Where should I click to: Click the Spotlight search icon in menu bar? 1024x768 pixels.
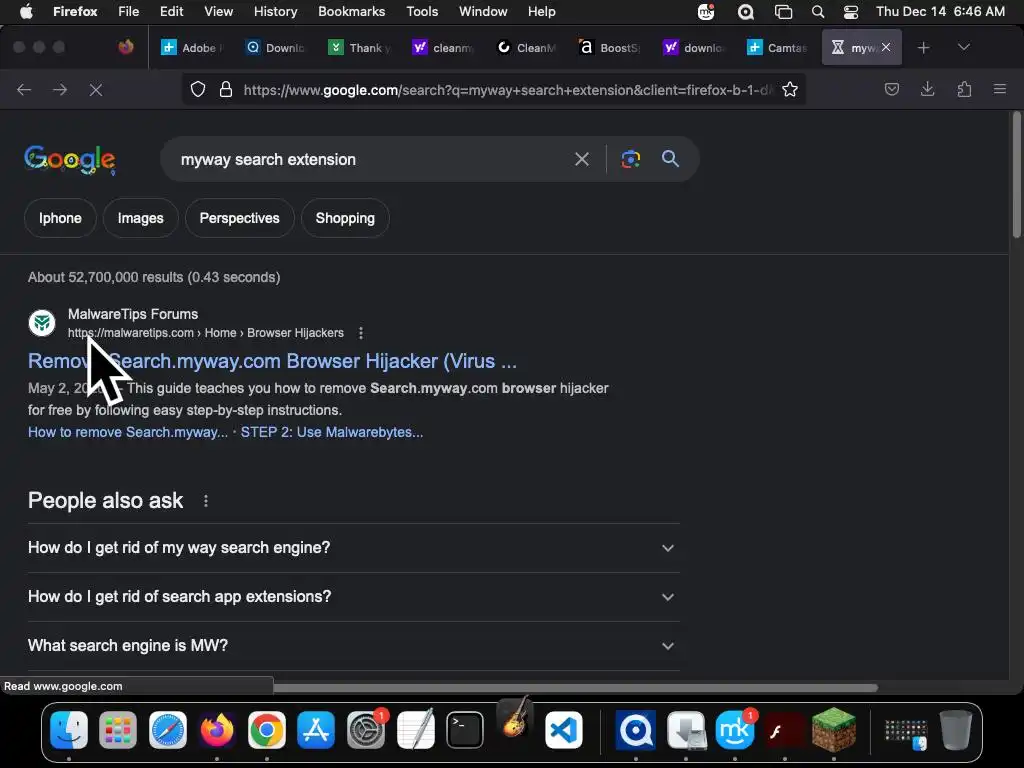pyautogui.click(x=818, y=12)
